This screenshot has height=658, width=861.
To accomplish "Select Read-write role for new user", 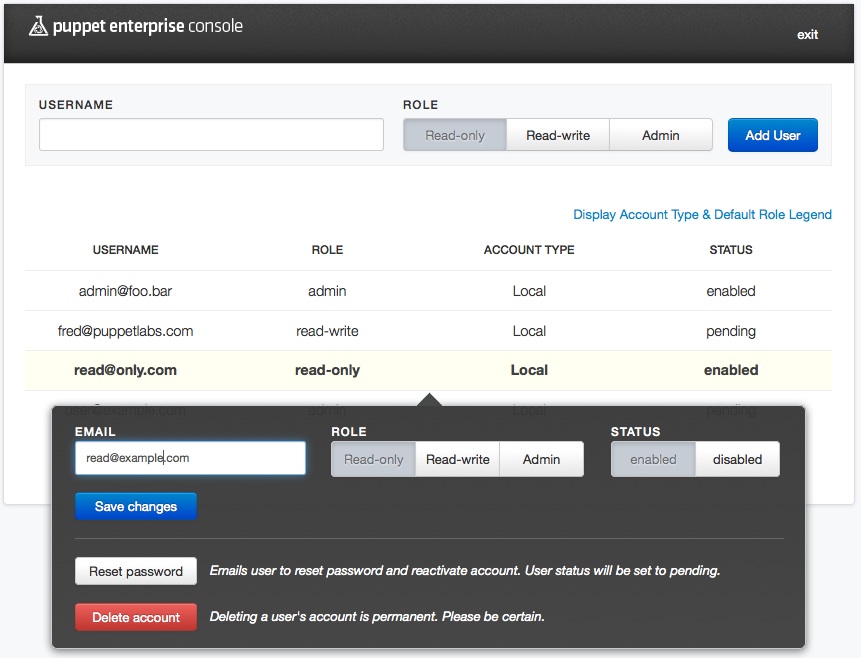I will pos(558,135).
